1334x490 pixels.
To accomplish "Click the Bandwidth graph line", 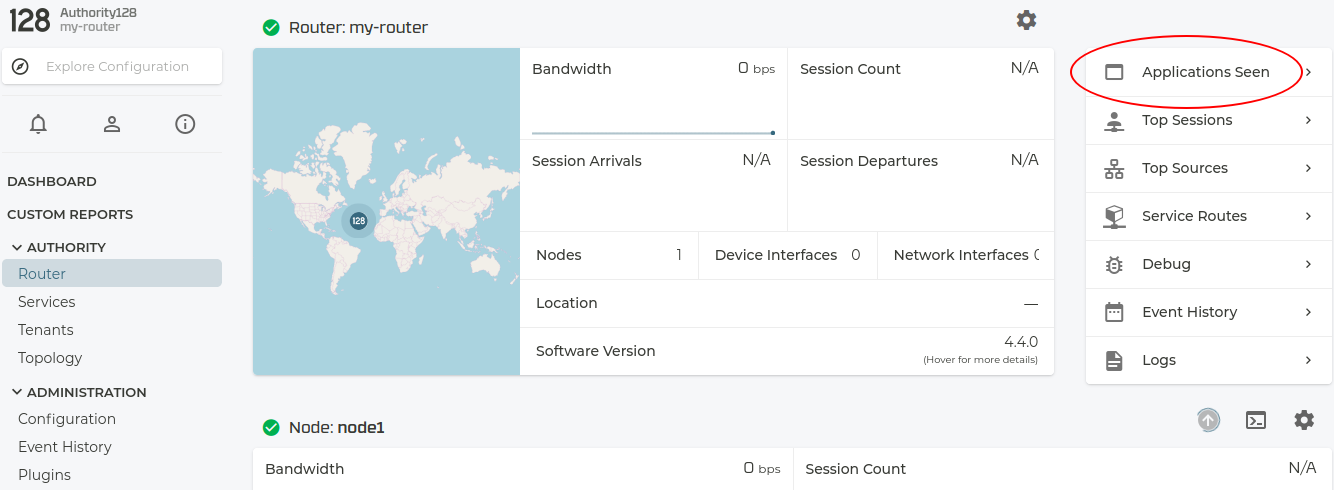I will (x=652, y=132).
